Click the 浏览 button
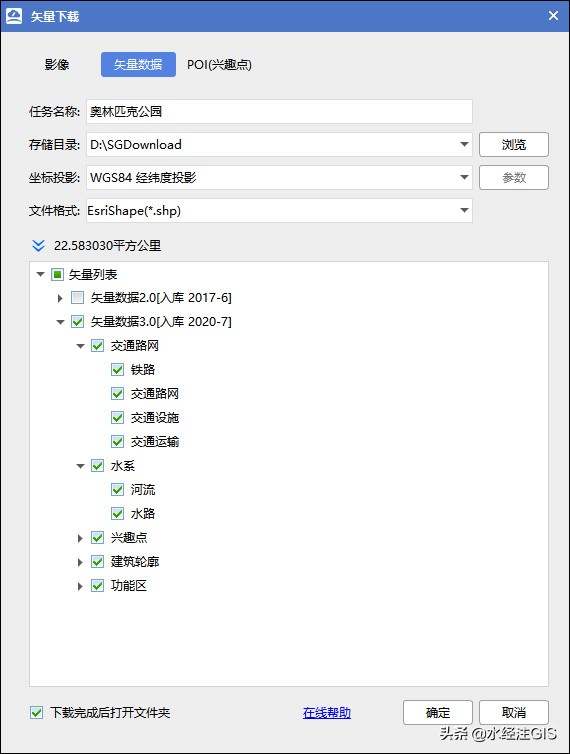Image resolution: width=570 pixels, height=754 pixels. pos(514,144)
